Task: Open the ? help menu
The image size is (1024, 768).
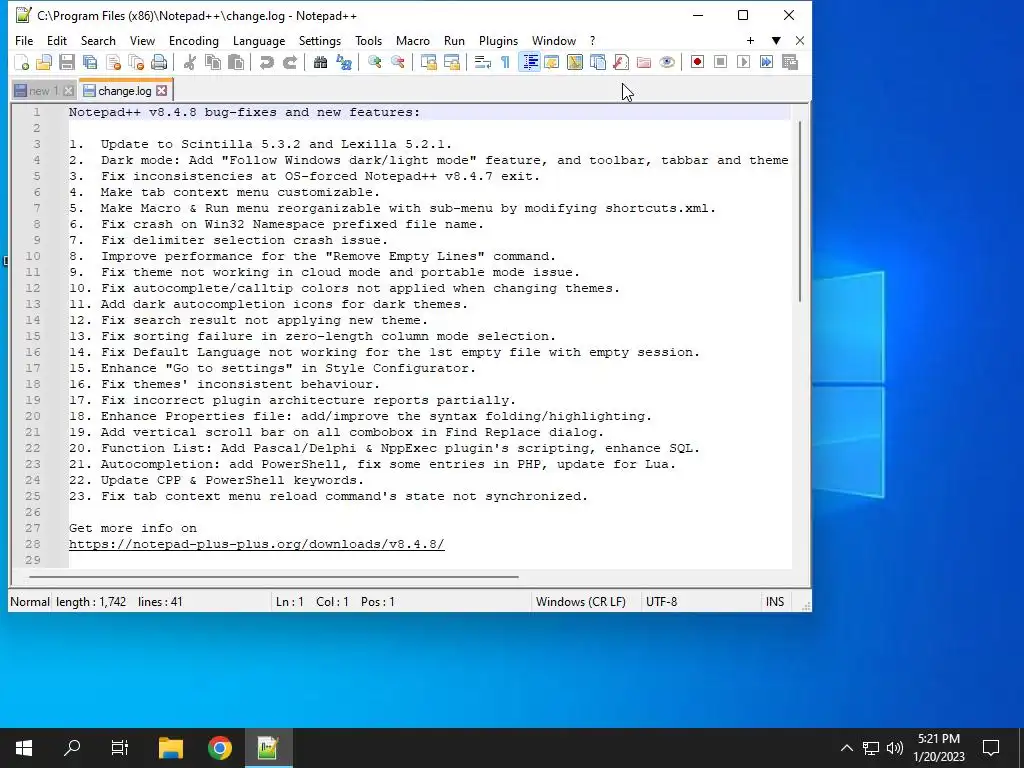Action: [592, 40]
